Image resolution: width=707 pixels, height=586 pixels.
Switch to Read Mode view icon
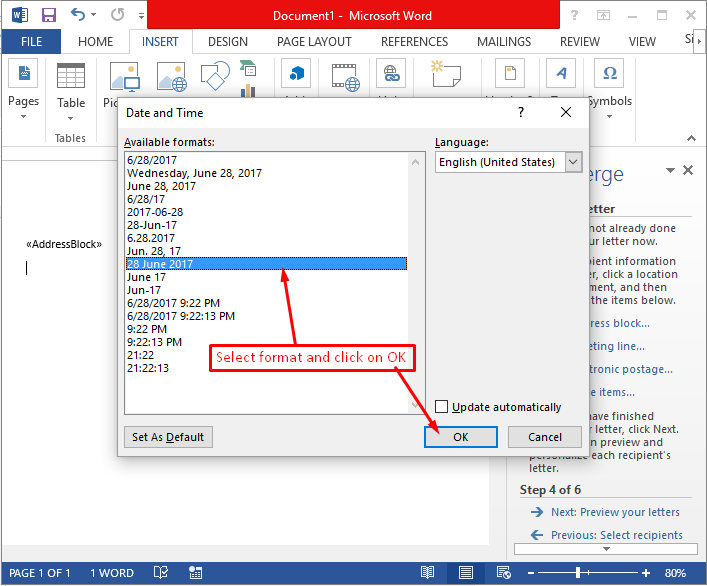tap(427, 572)
